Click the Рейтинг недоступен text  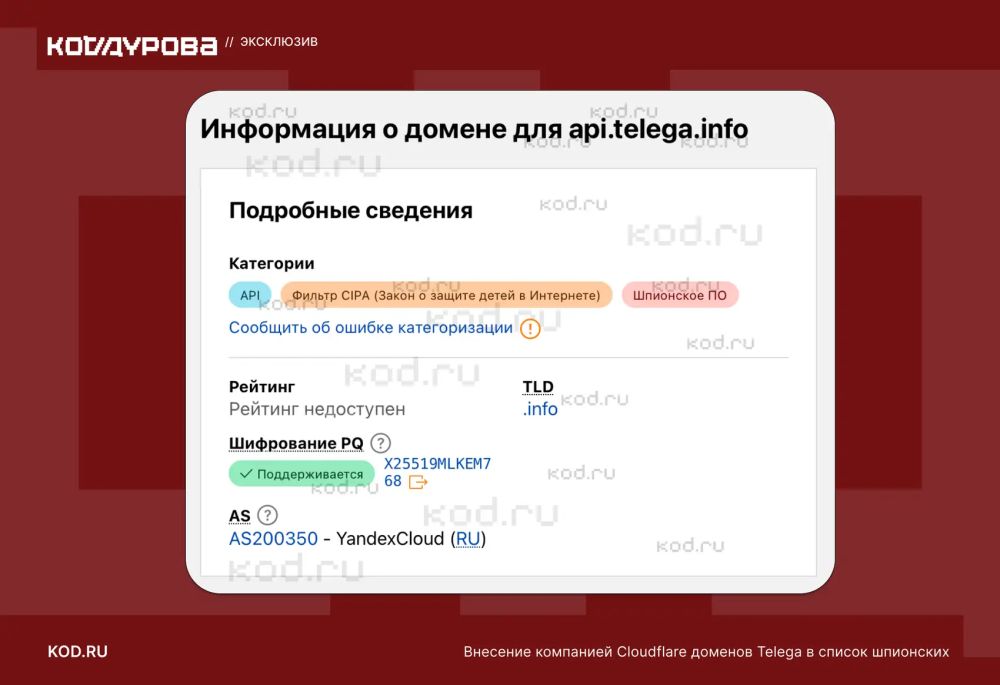pyautogui.click(x=317, y=409)
